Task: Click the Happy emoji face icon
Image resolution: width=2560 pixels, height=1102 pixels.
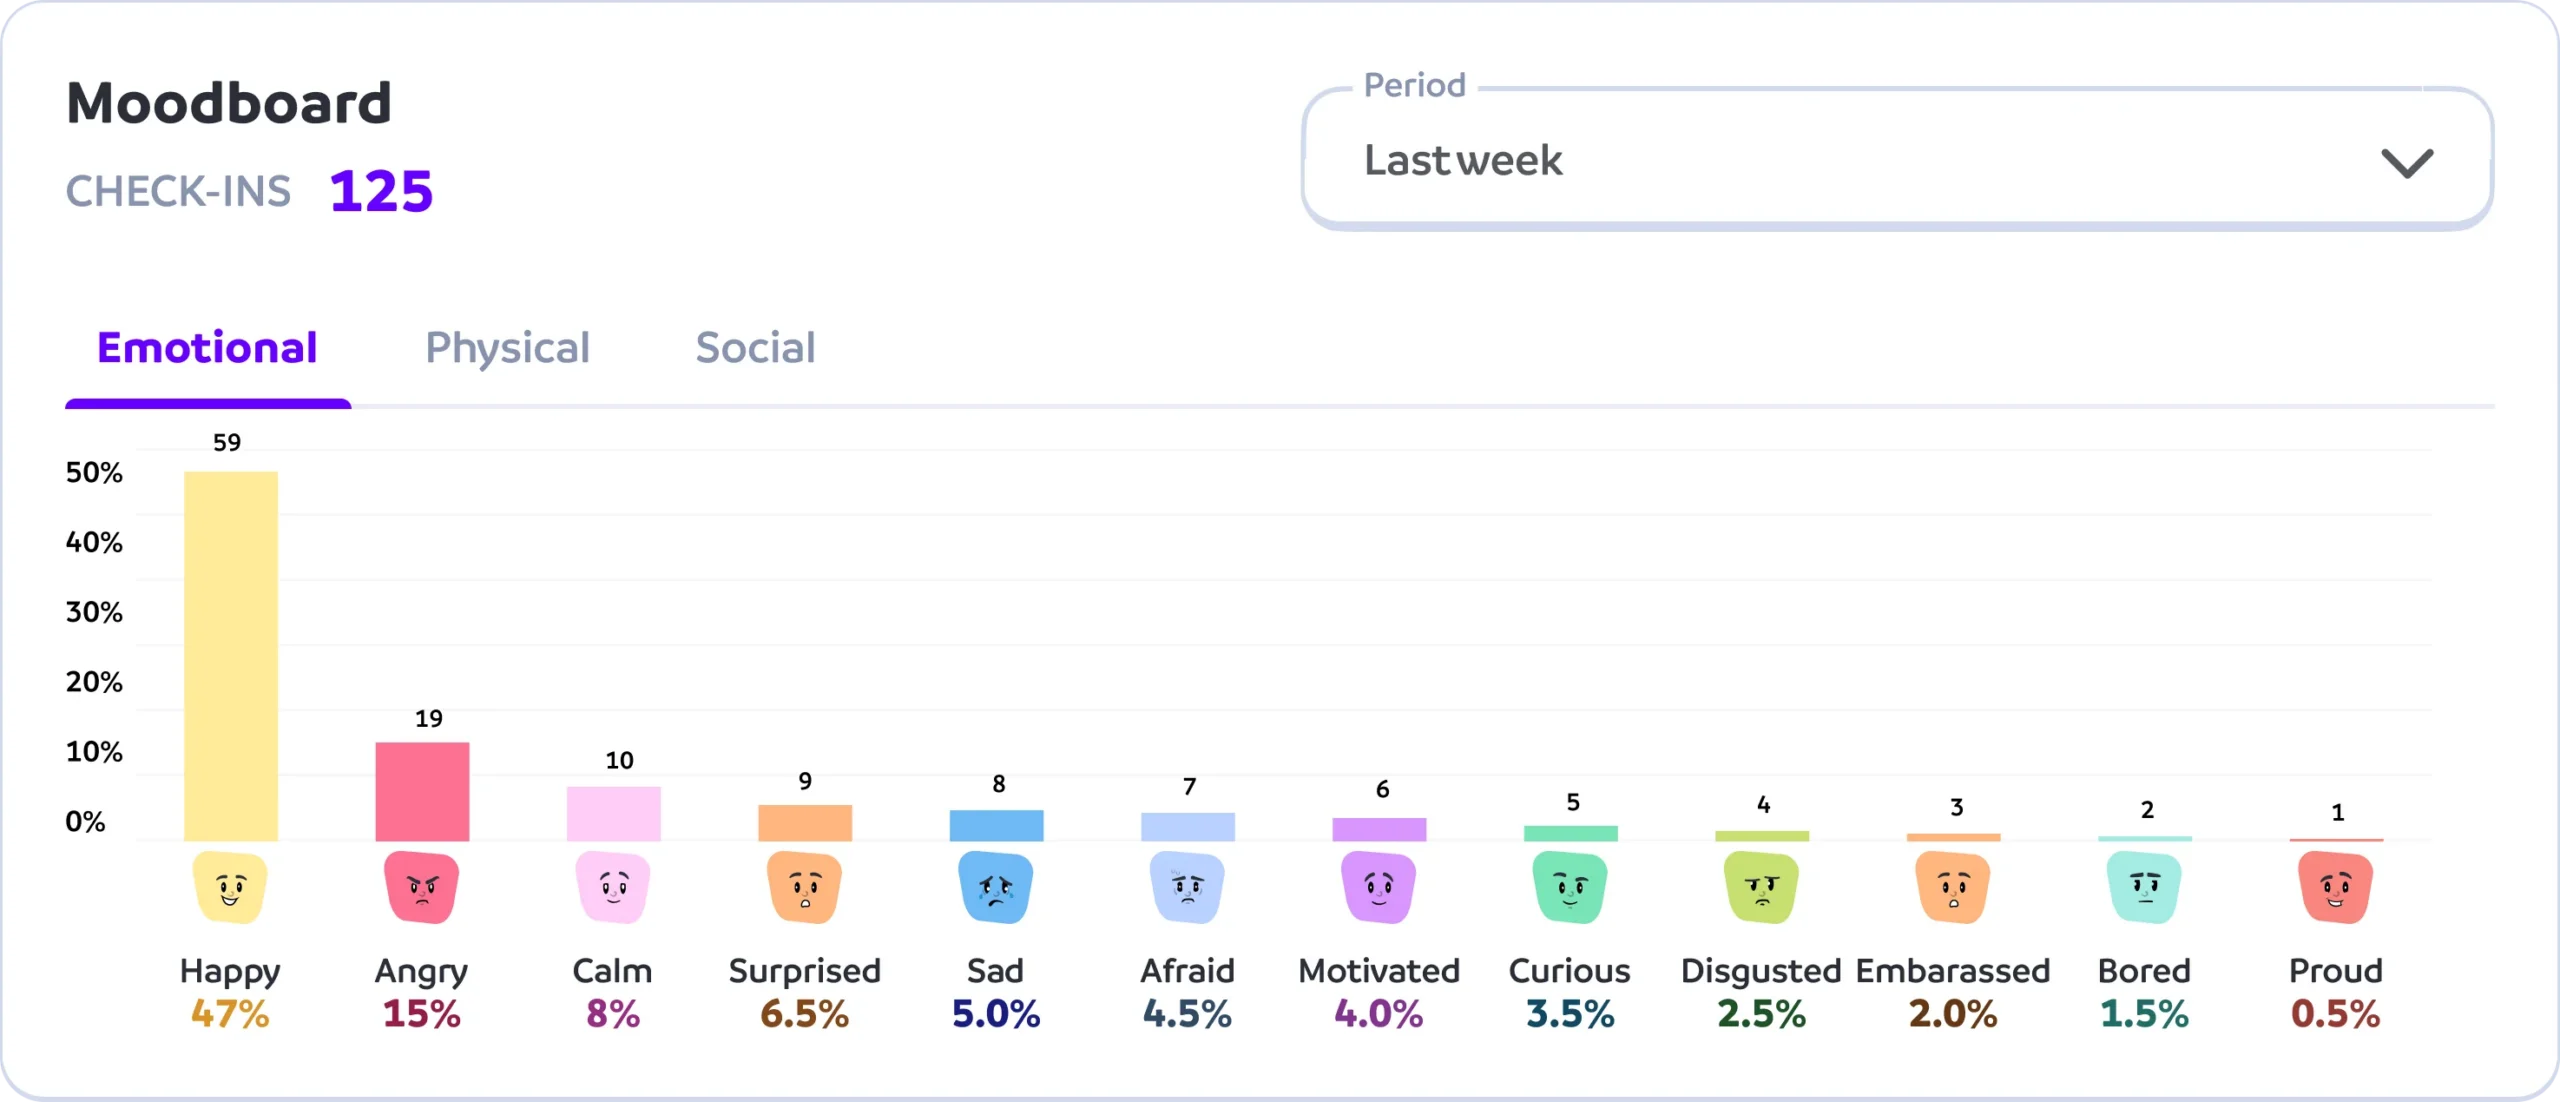Action: 230,887
